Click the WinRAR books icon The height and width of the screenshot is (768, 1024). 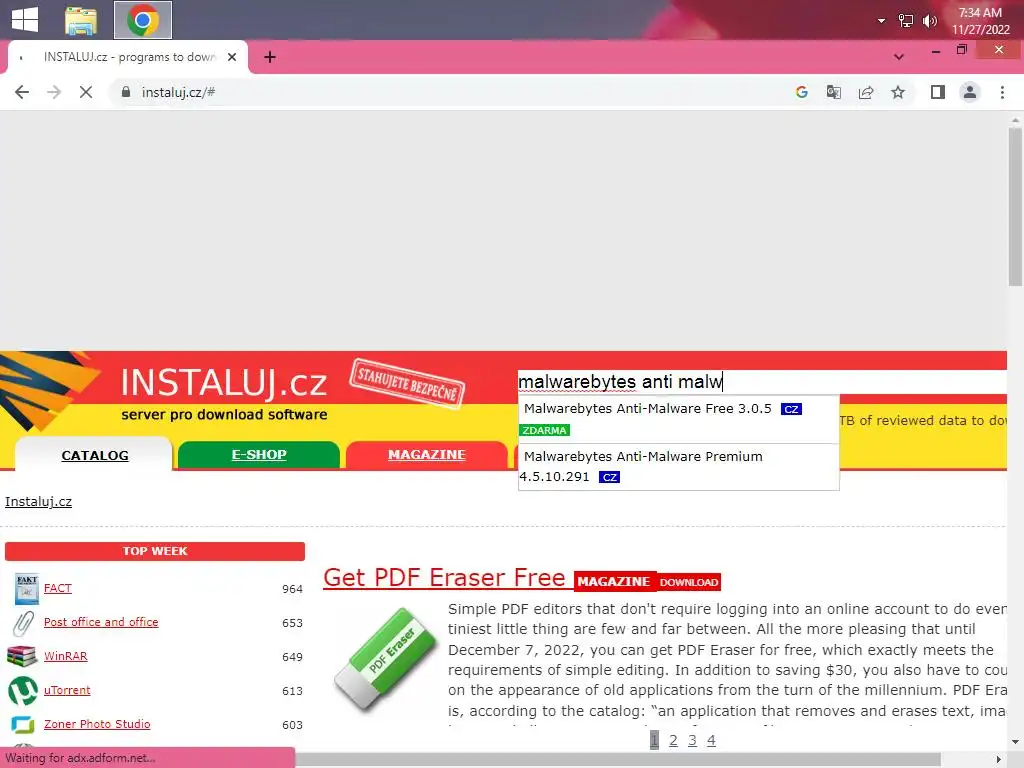tap(22, 656)
